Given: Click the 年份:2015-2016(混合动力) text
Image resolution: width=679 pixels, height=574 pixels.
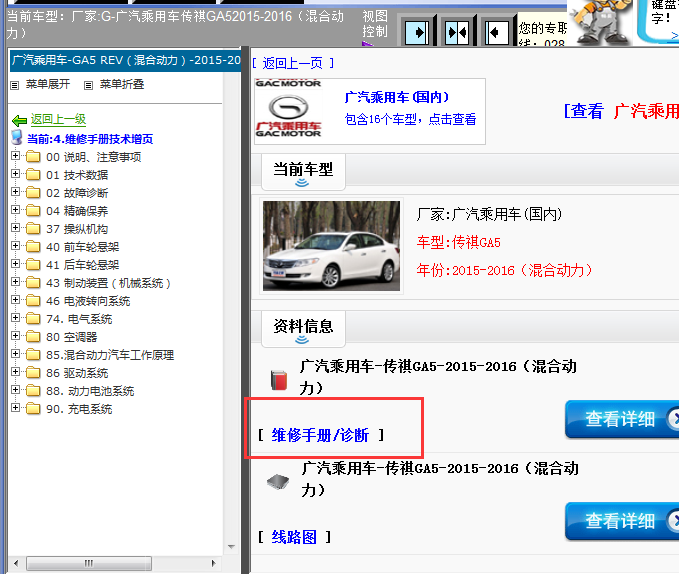Looking at the screenshot, I should pos(504,270).
